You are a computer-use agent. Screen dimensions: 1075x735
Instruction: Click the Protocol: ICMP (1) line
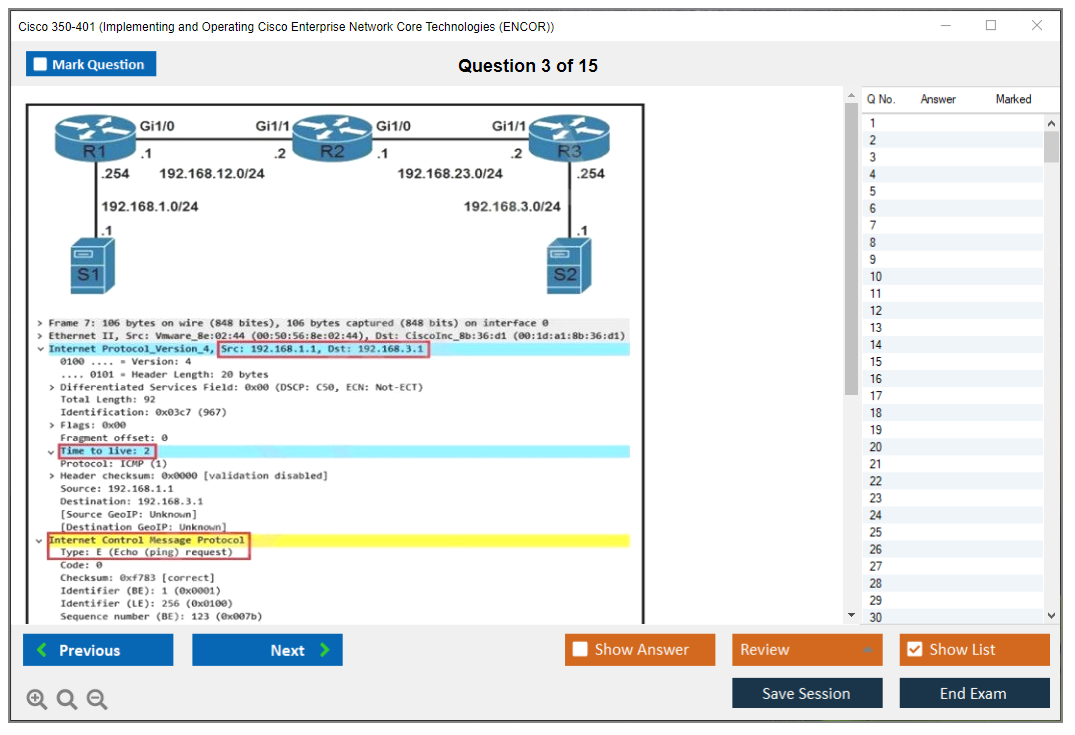click(114, 463)
